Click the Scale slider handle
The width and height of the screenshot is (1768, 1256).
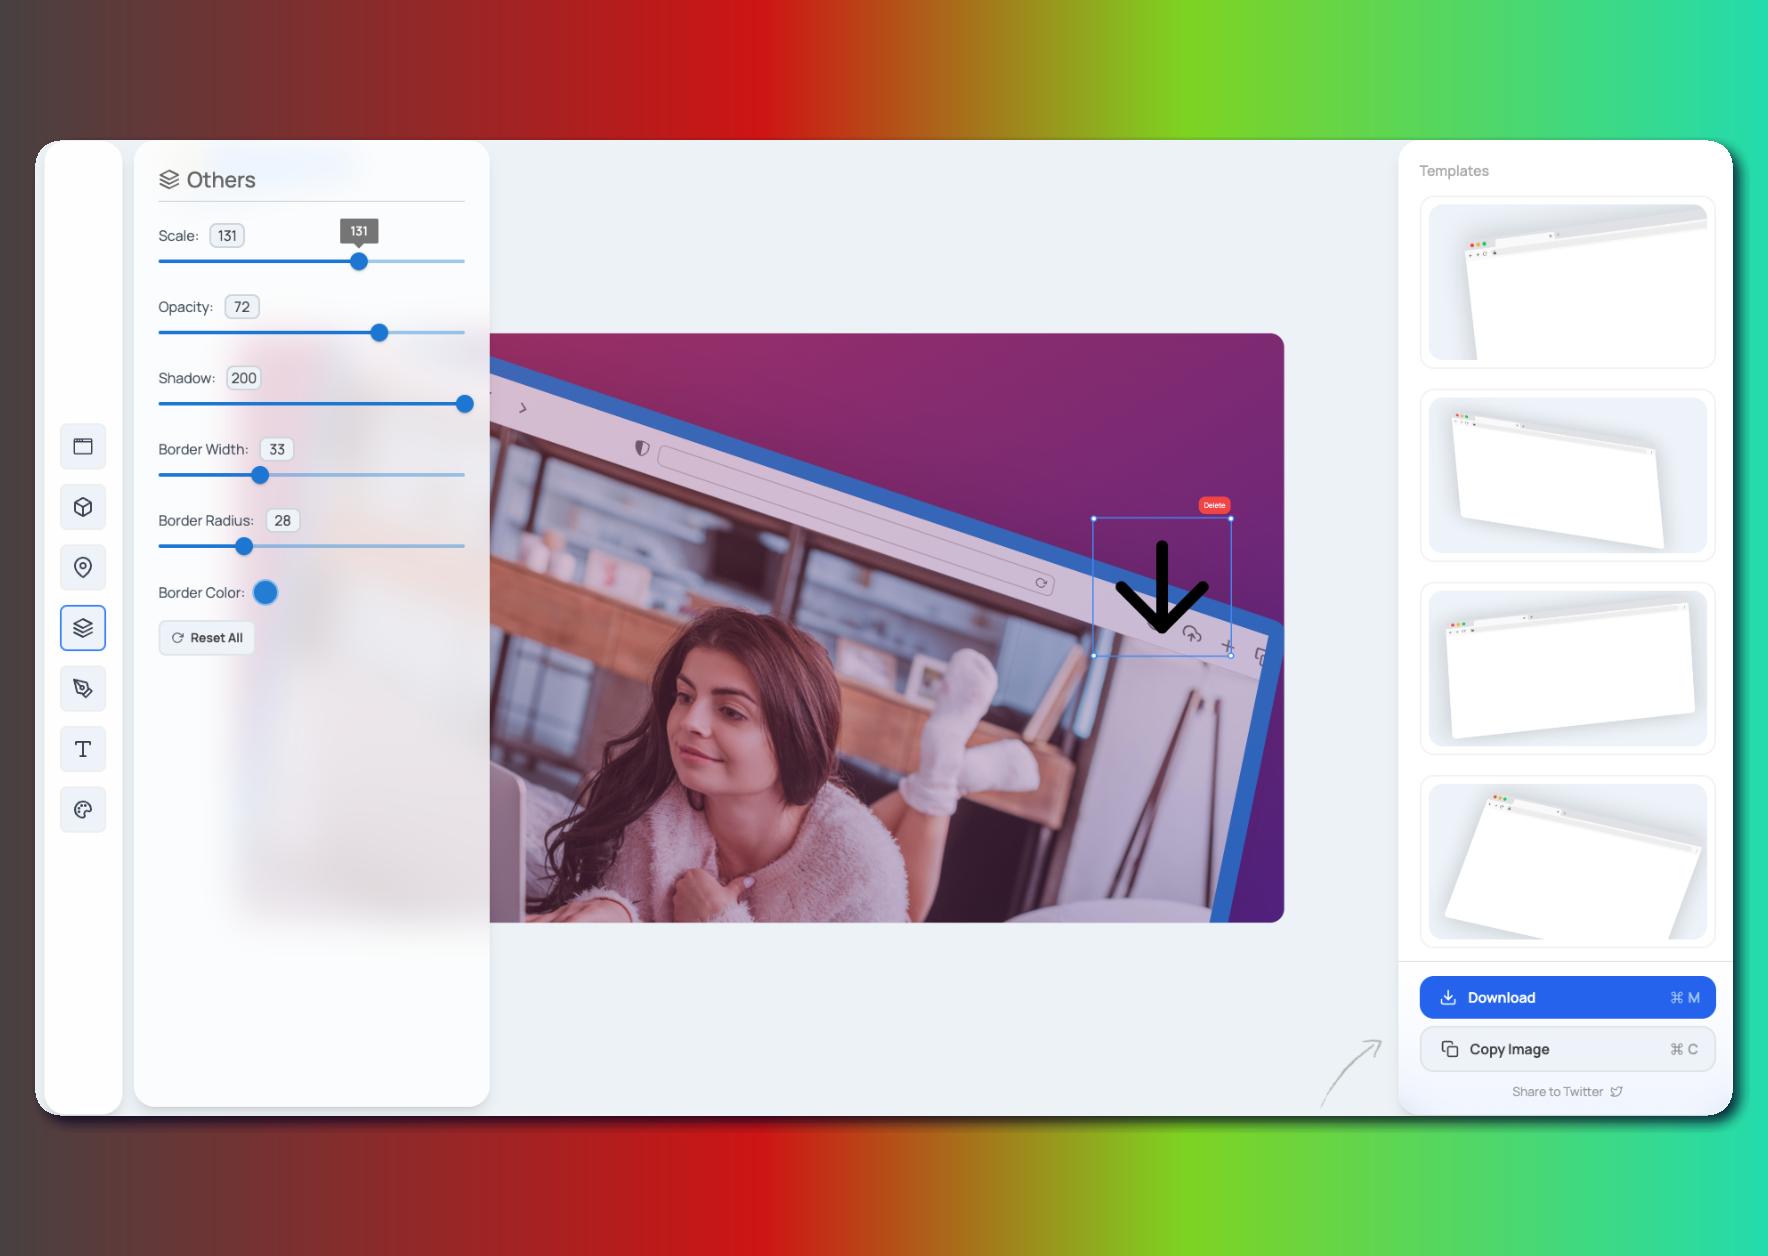359,261
